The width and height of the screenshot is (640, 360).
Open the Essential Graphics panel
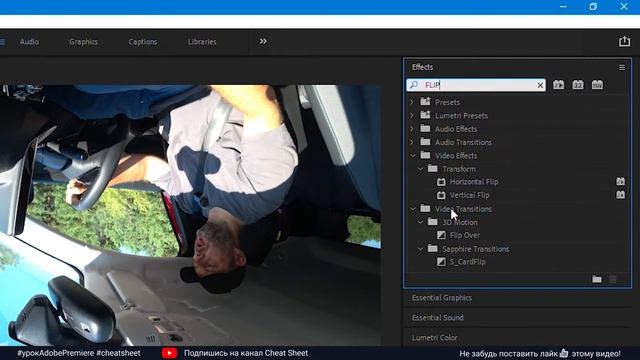click(442, 298)
